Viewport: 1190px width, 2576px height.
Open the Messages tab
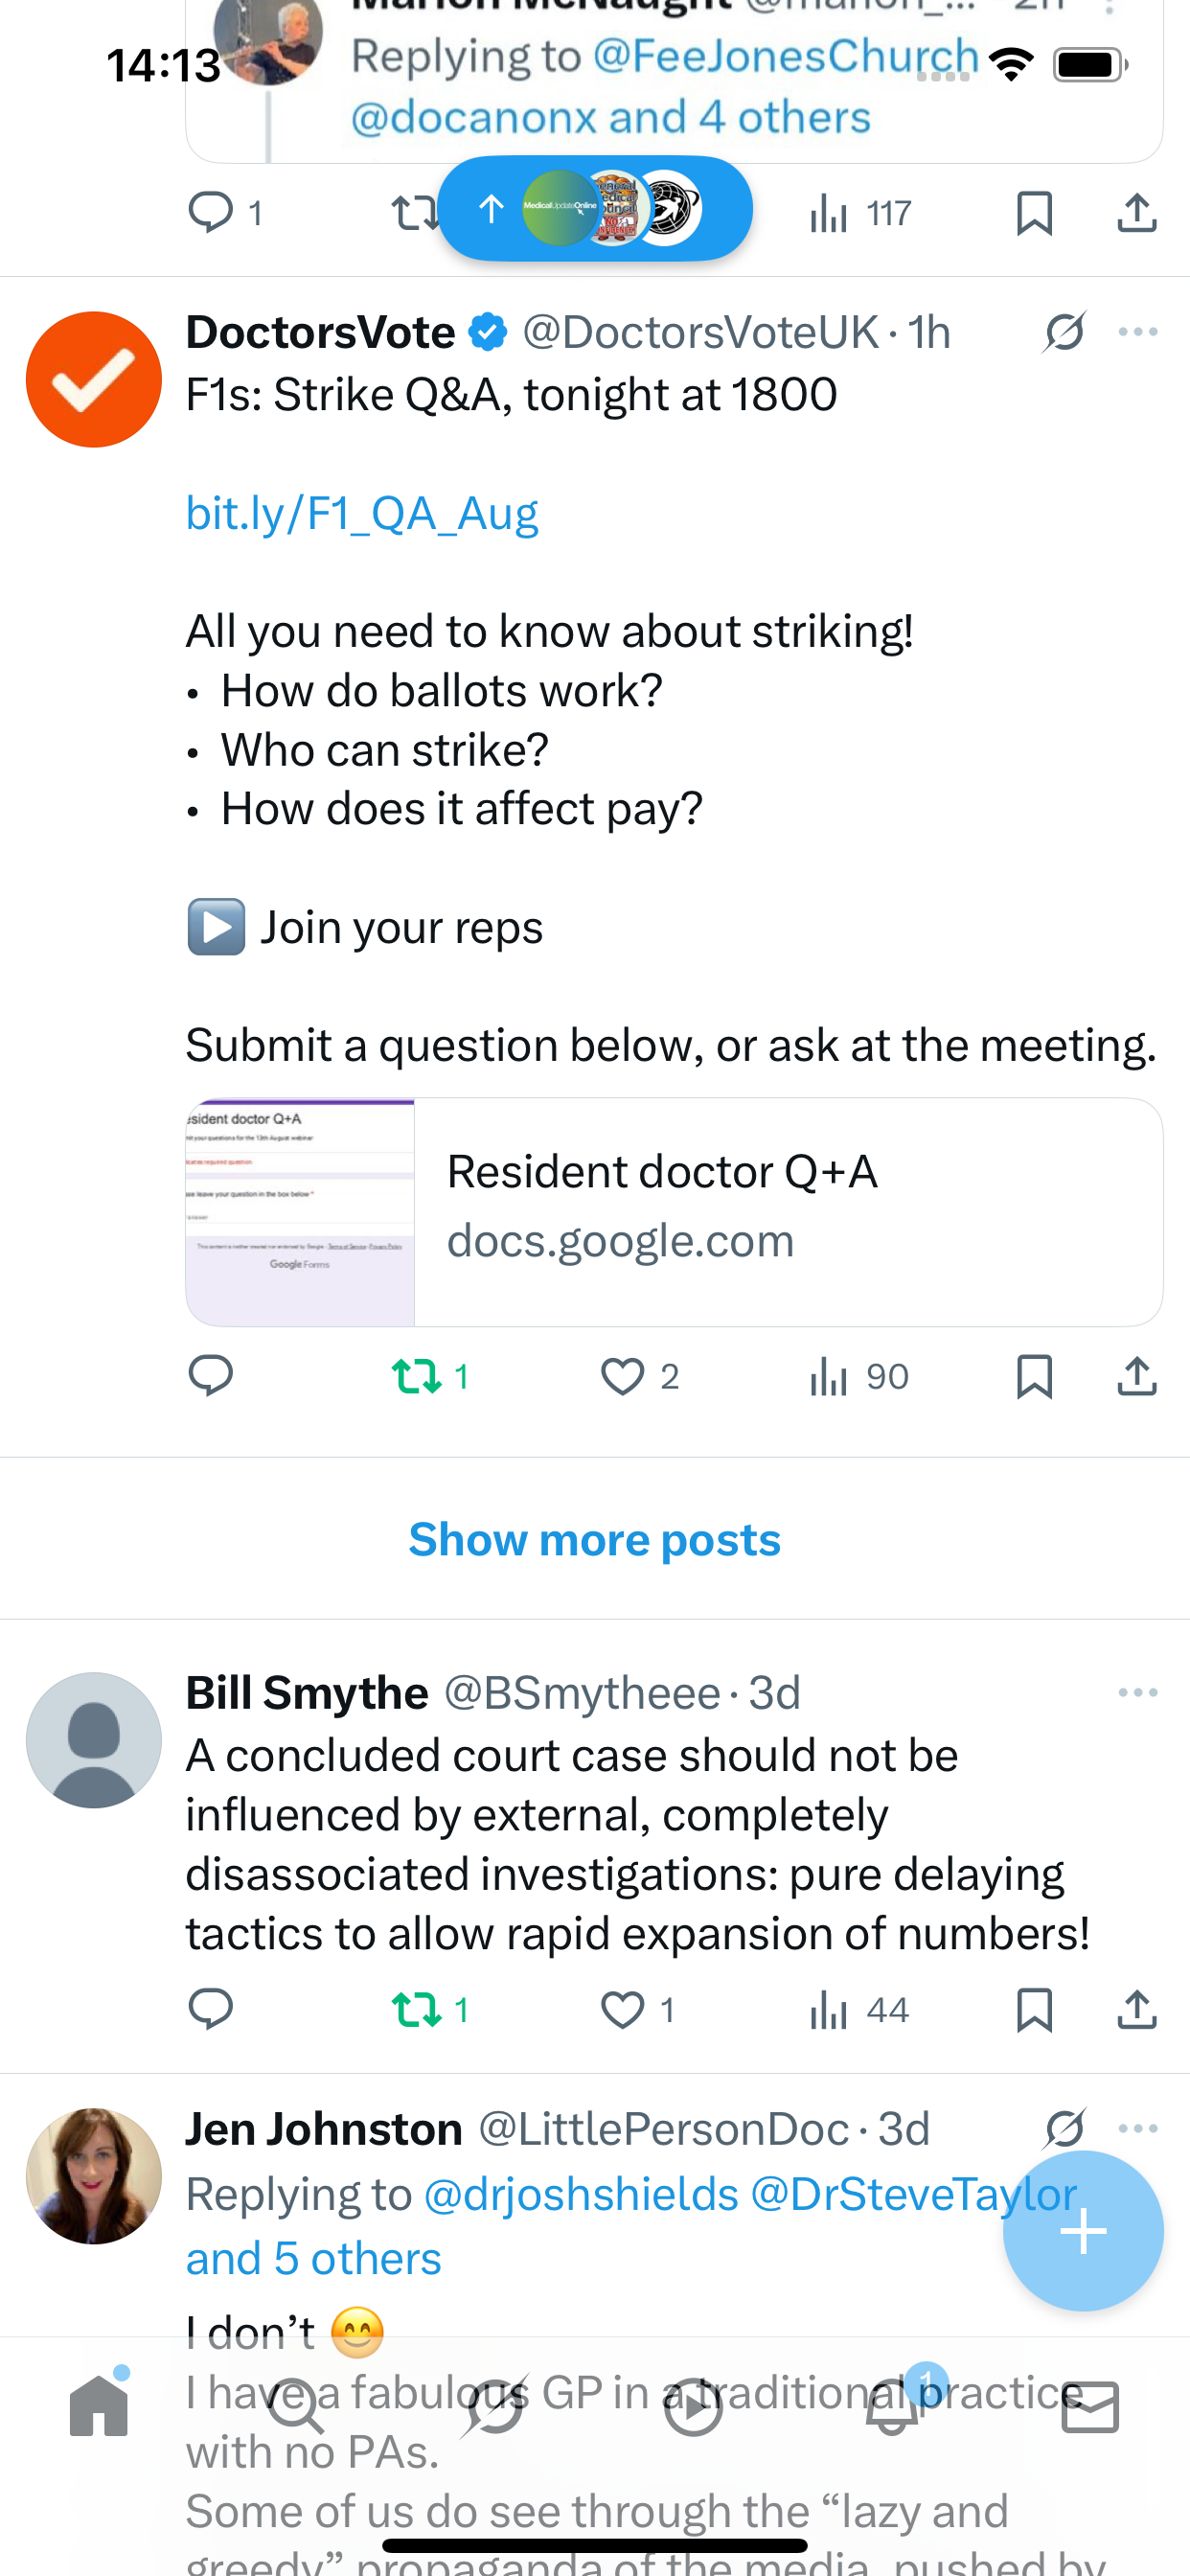click(1090, 2408)
